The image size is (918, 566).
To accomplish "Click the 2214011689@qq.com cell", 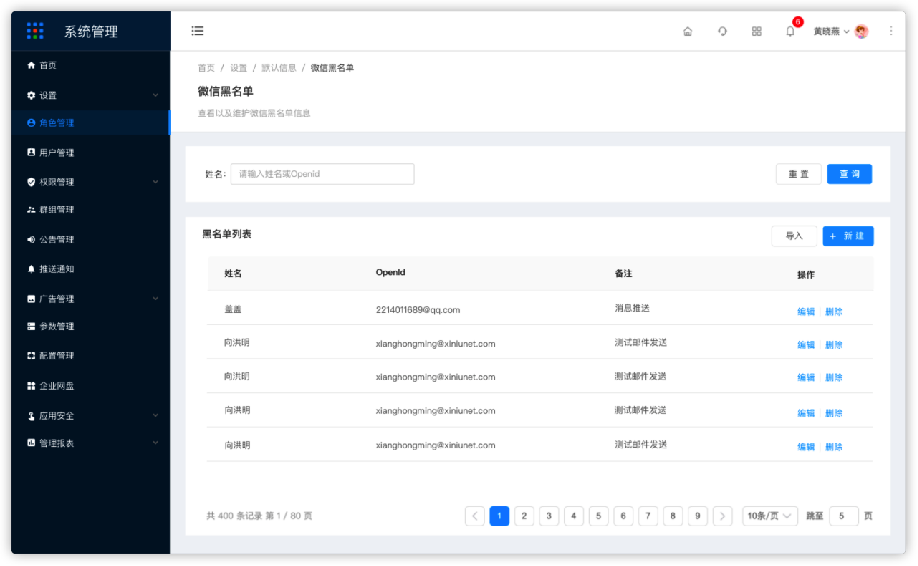I will tap(418, 310).
